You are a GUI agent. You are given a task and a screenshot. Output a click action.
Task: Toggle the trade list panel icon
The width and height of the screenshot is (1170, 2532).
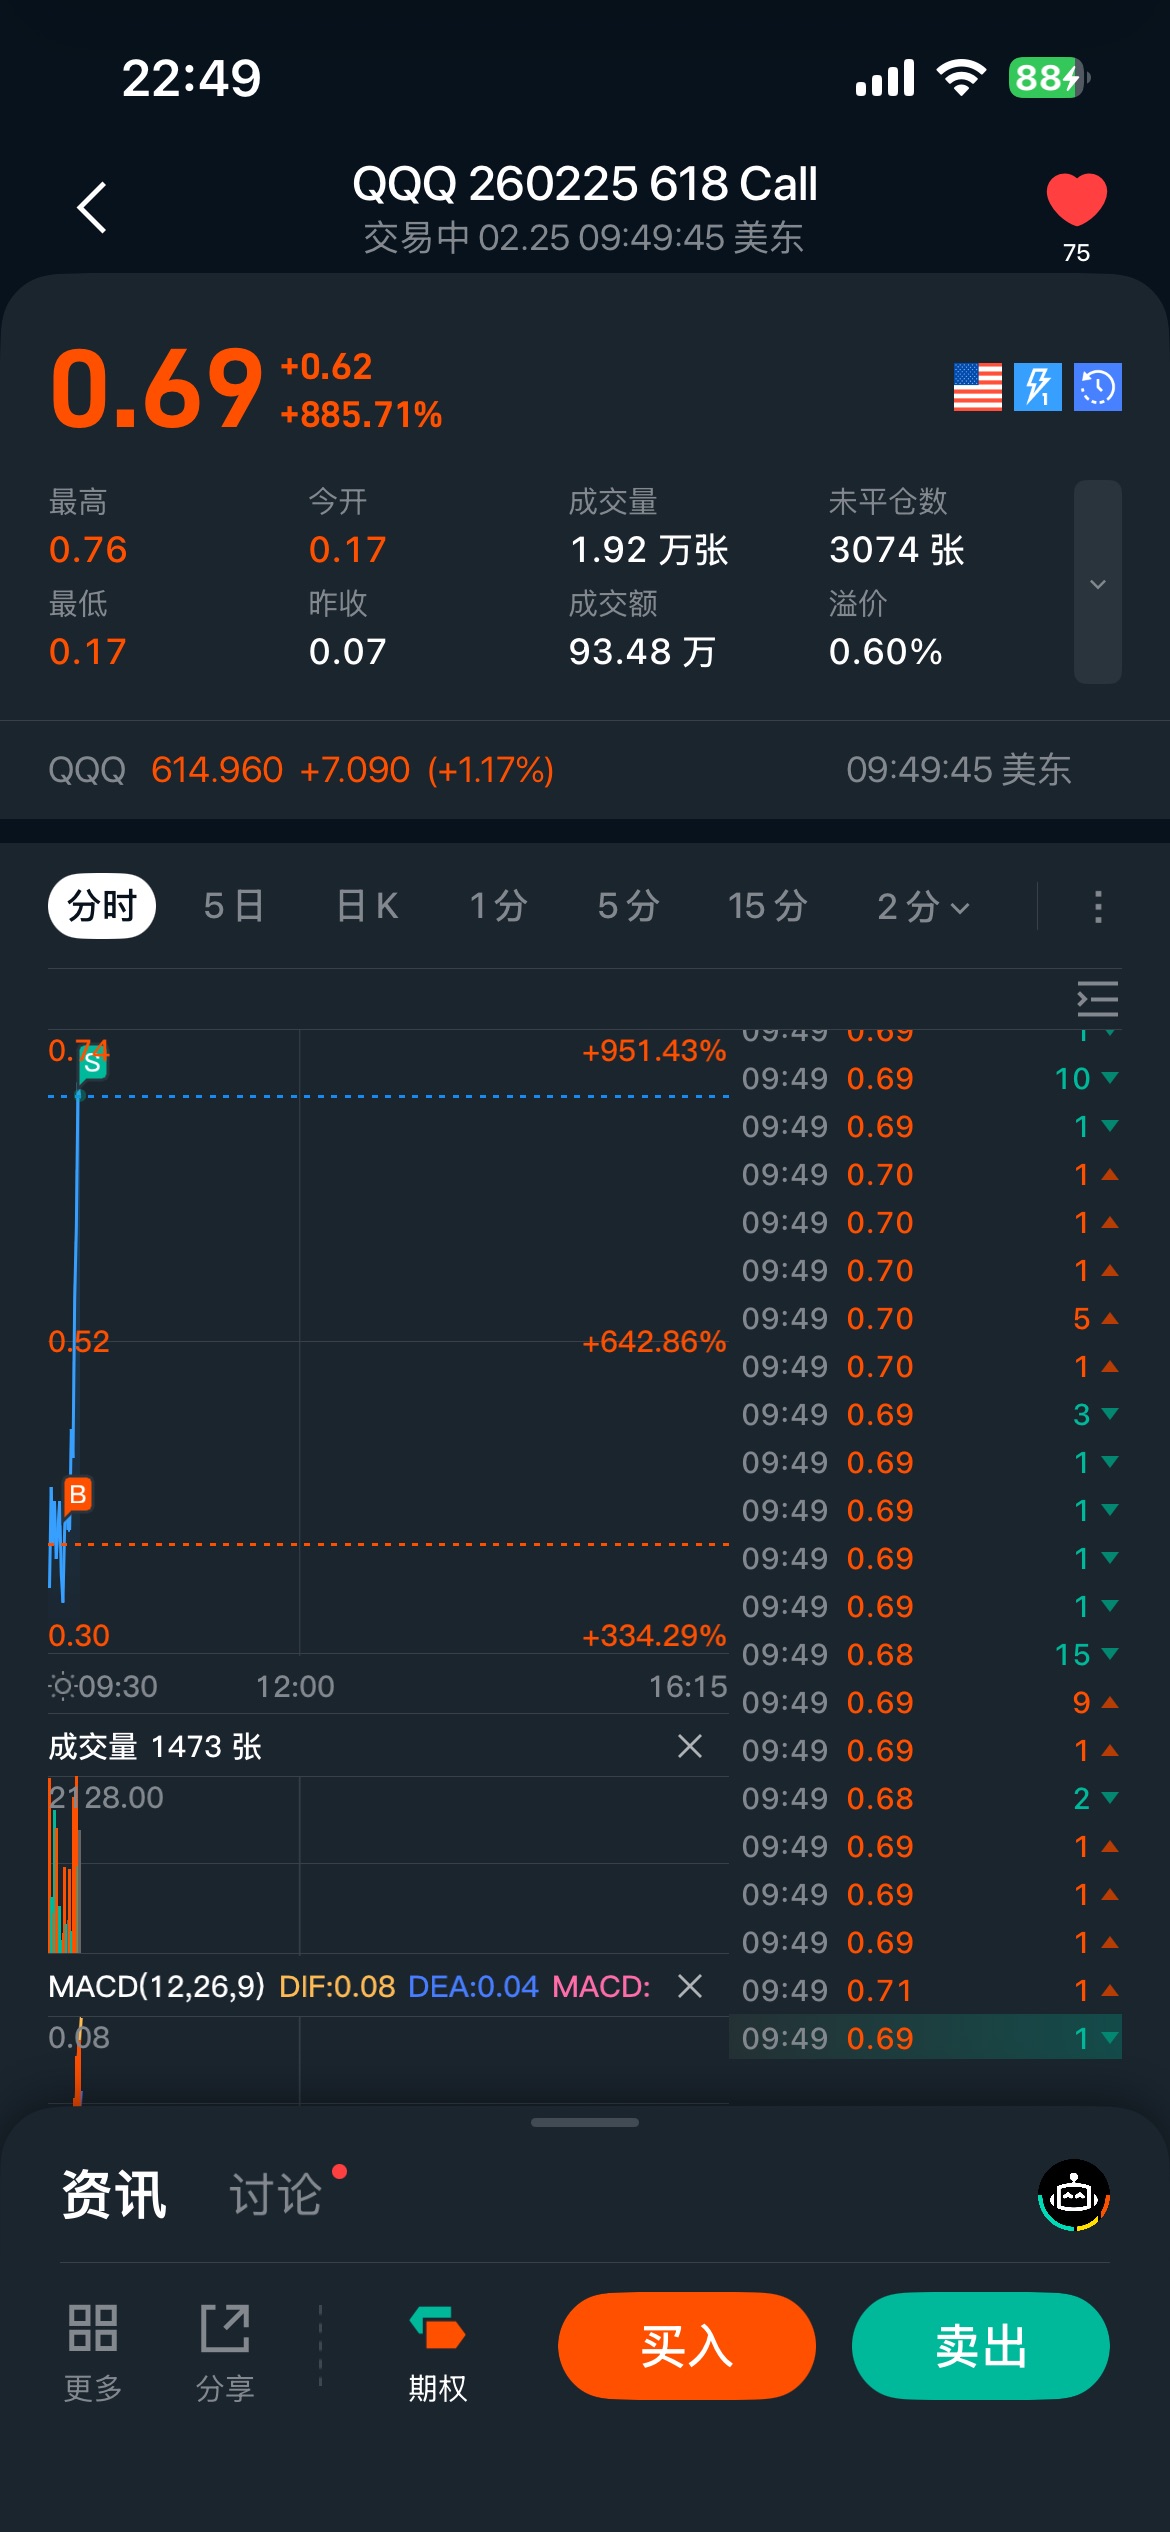1097,999
